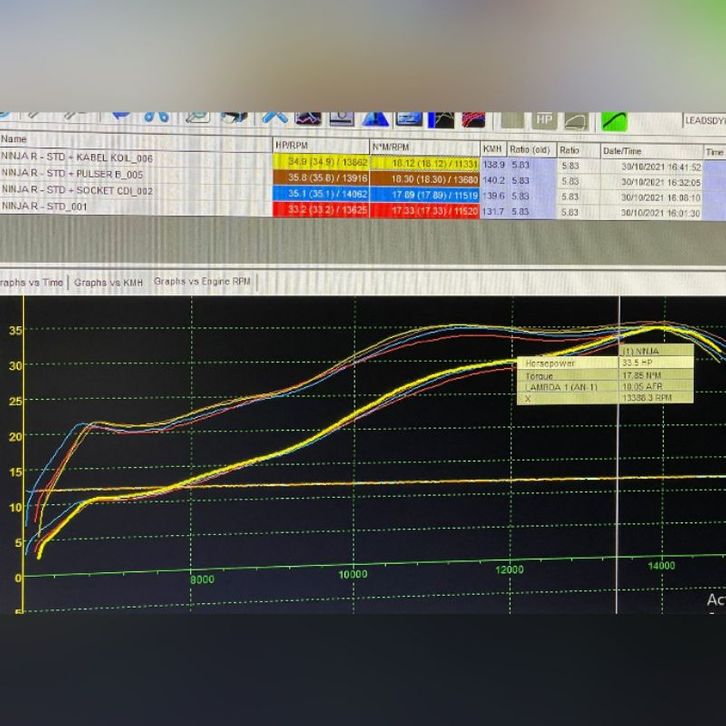Click the LEADSDYI field in toolbar
The height and width of the screenshot is (726, 726).
[704, 120]
